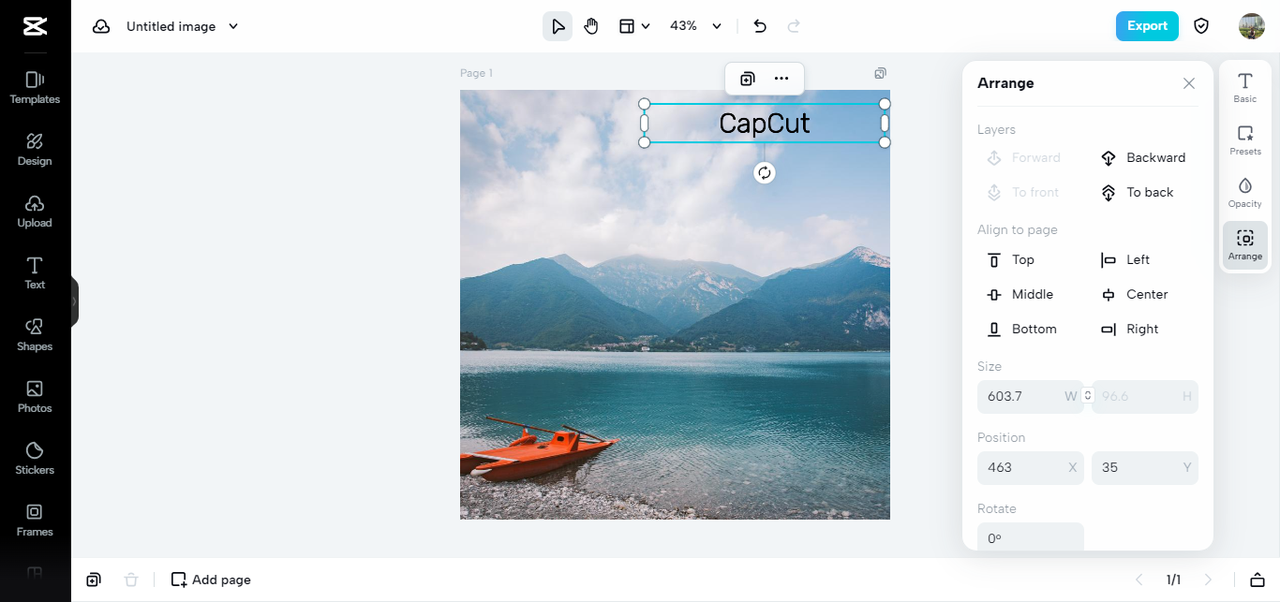1280x602 pixels.
Task: Toggle the aspect ratio lock between W and H
Action: 1088,396
